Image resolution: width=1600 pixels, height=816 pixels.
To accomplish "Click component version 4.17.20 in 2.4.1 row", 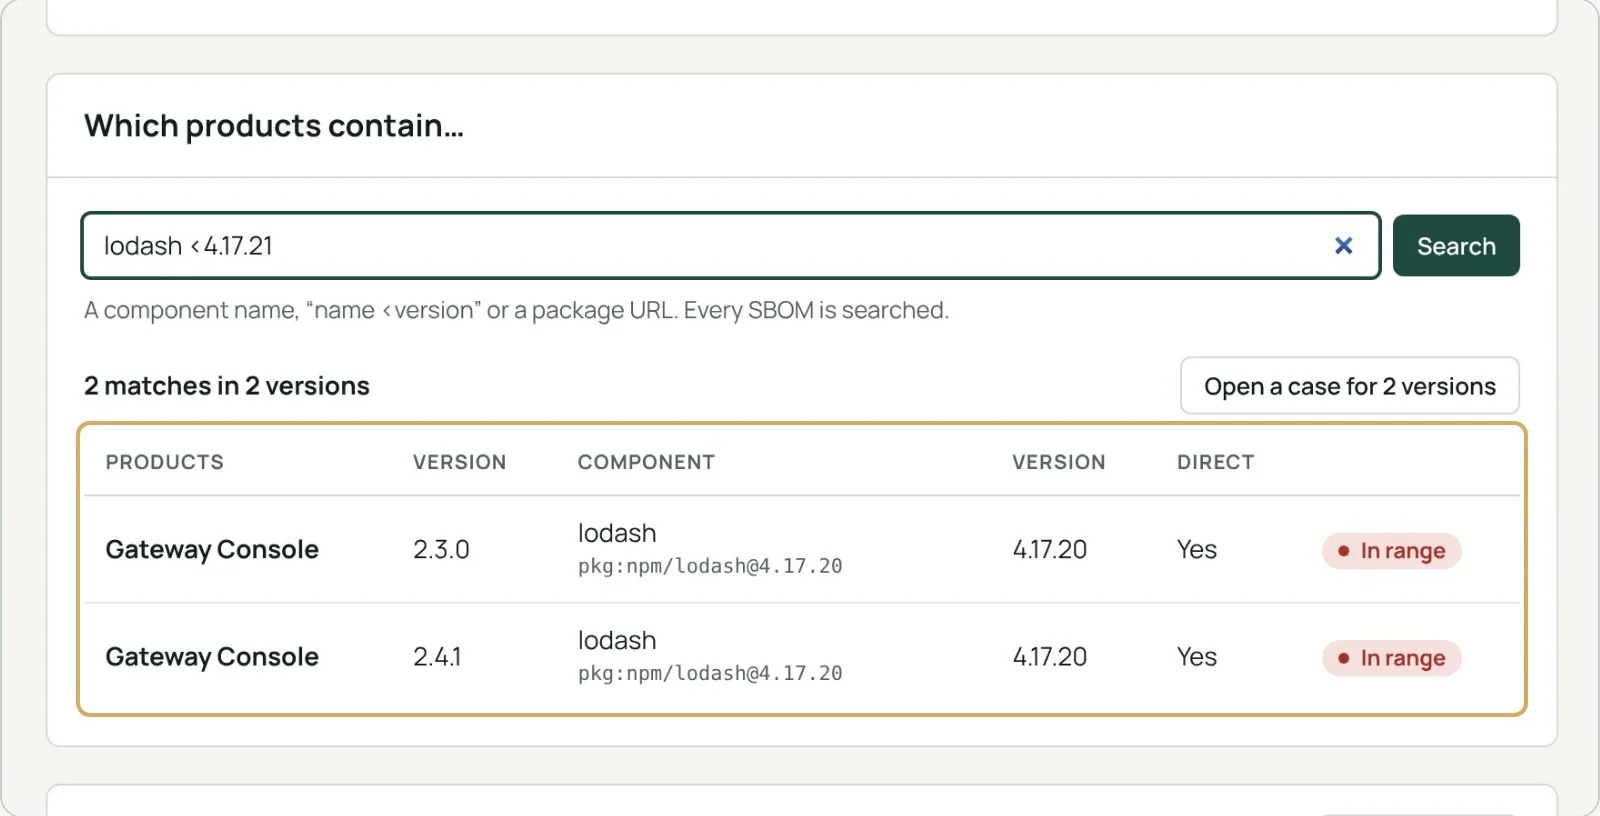I will (x=1049, y=657).
